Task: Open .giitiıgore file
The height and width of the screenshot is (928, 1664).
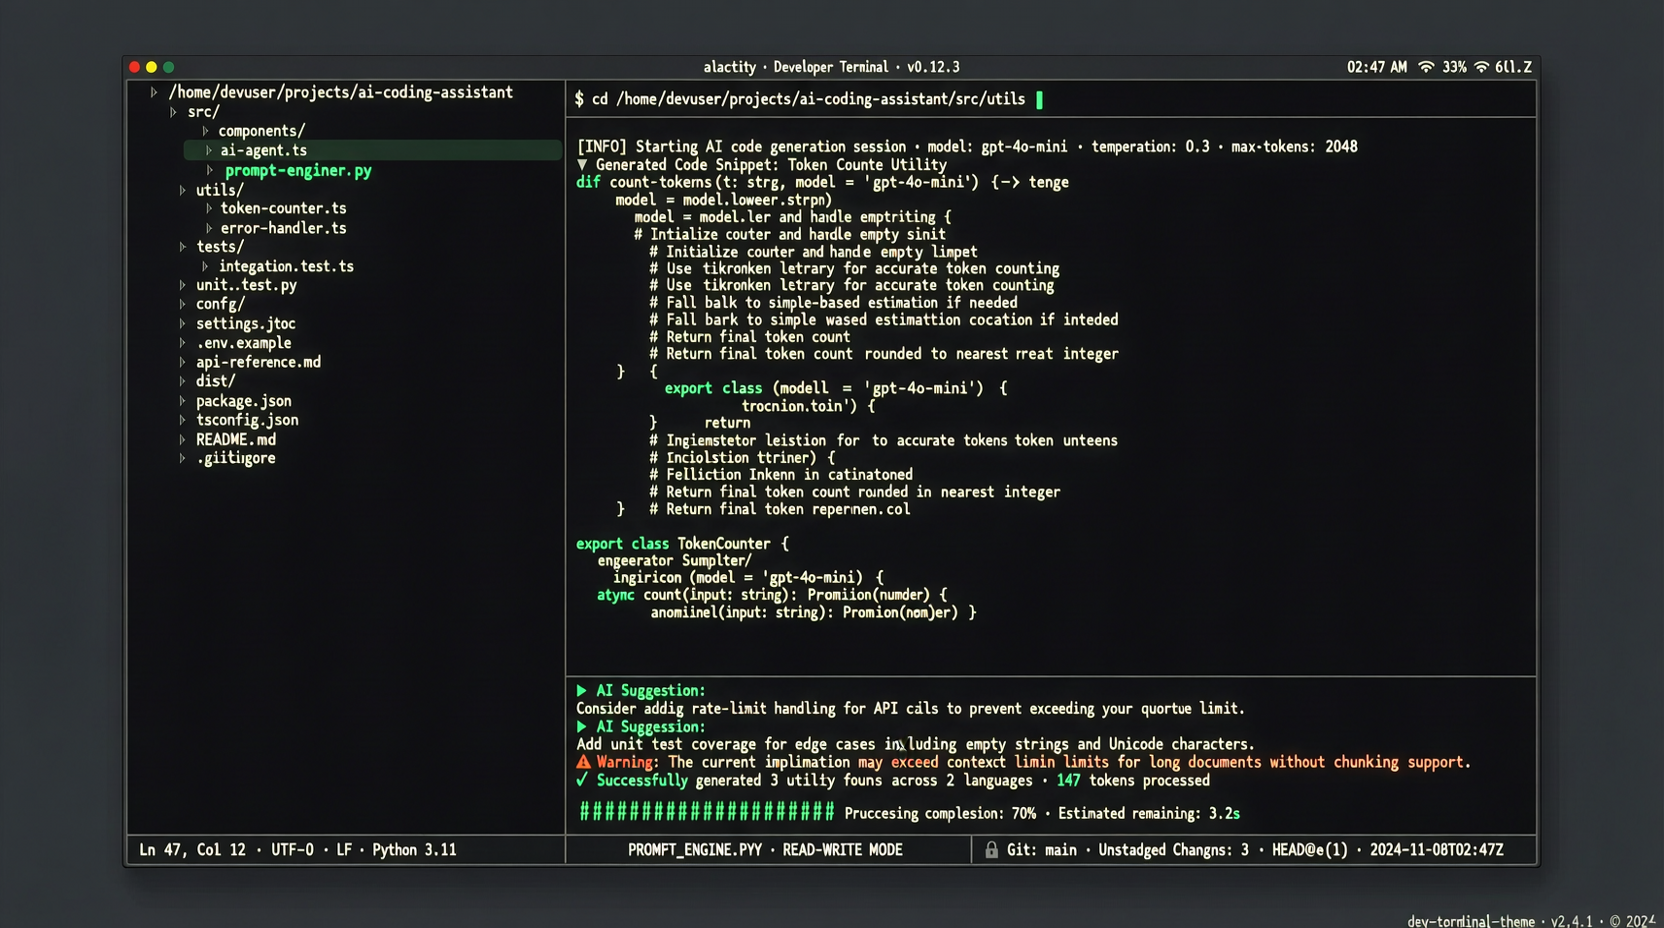Action: [236, 458]
